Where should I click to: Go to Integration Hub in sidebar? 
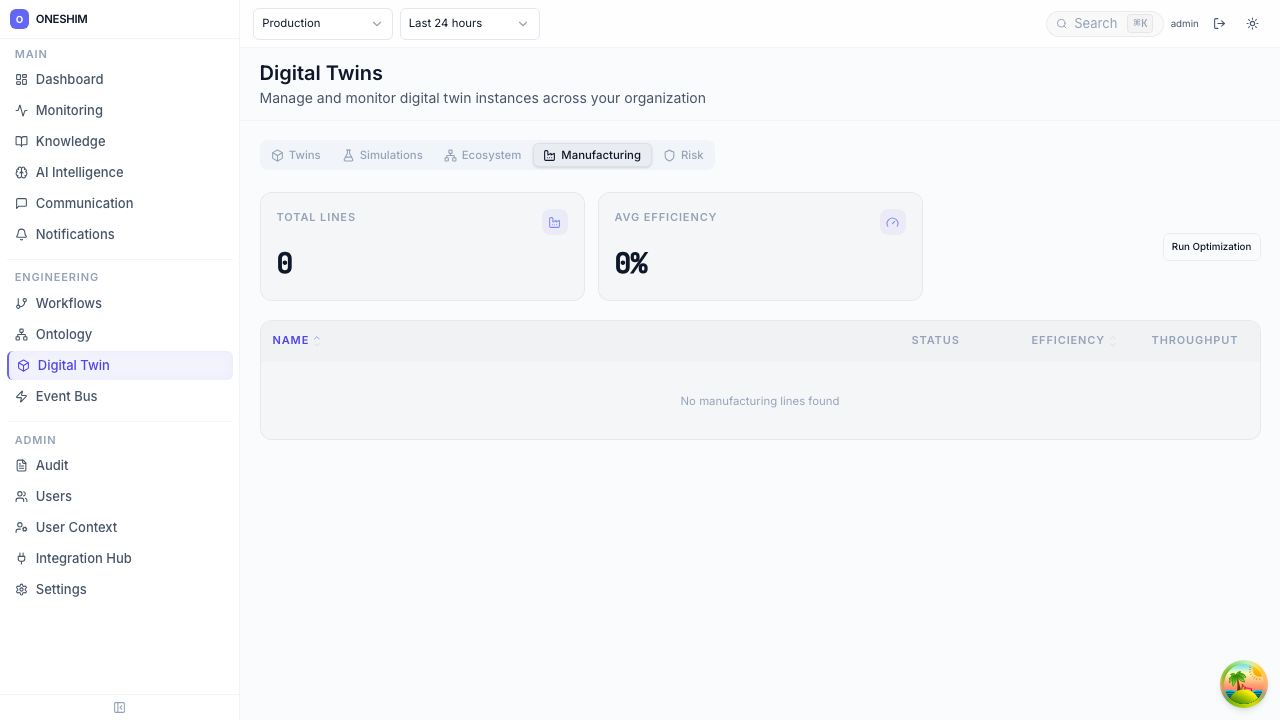tap(83, 558)
